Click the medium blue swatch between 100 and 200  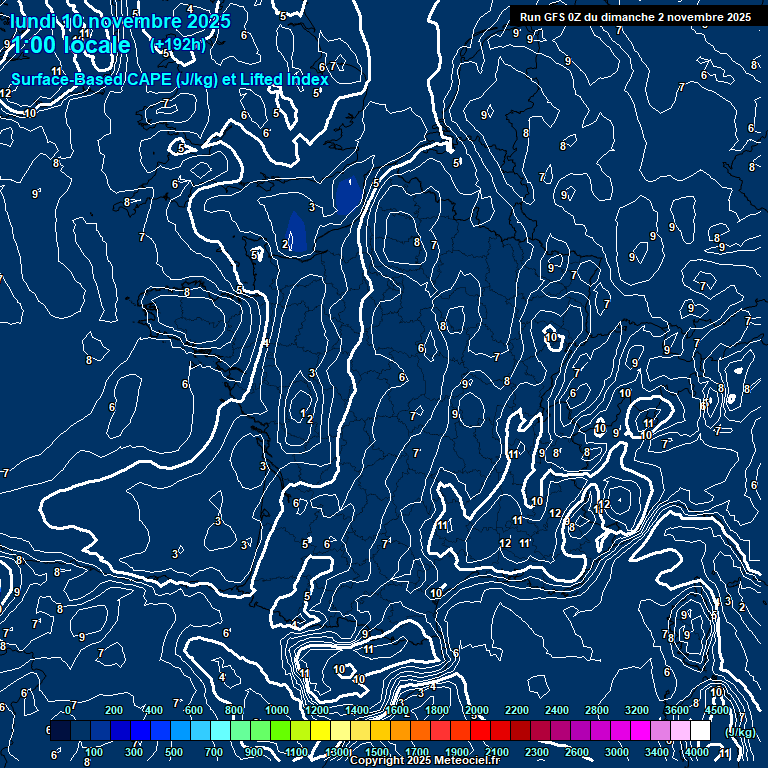pyautogui.click(x=100, y=730)
